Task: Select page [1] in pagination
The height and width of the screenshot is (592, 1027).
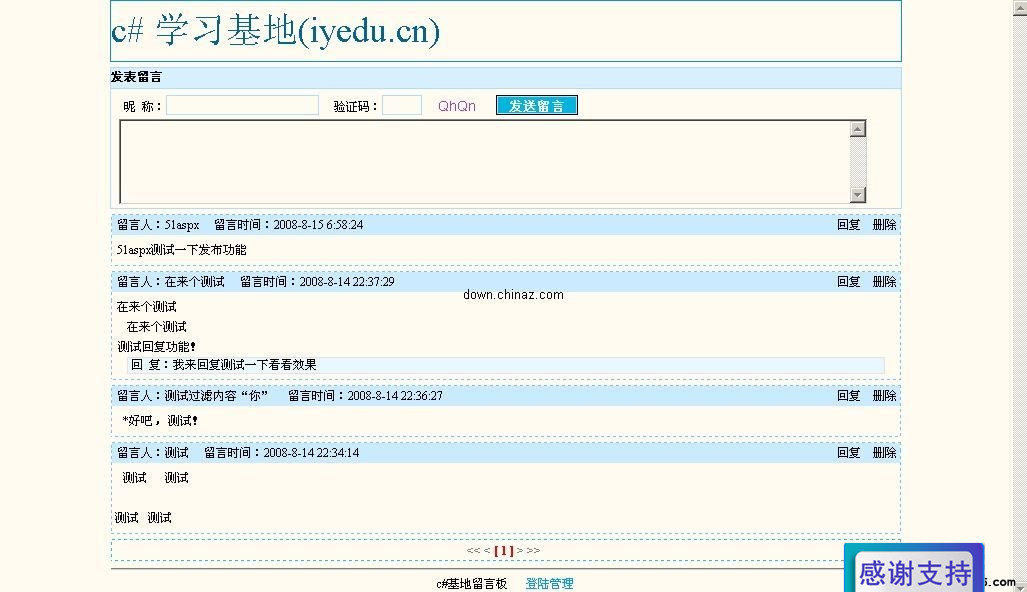Action: click(504, 551)
